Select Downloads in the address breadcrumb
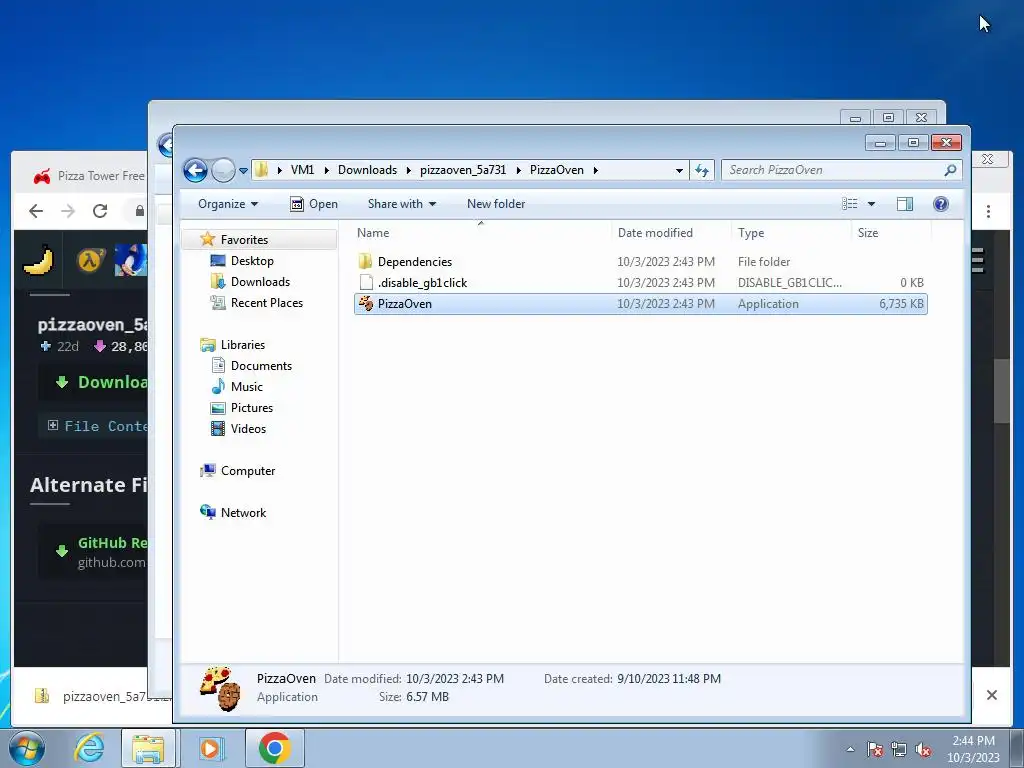1024x768 pixels. pos(367,170)
